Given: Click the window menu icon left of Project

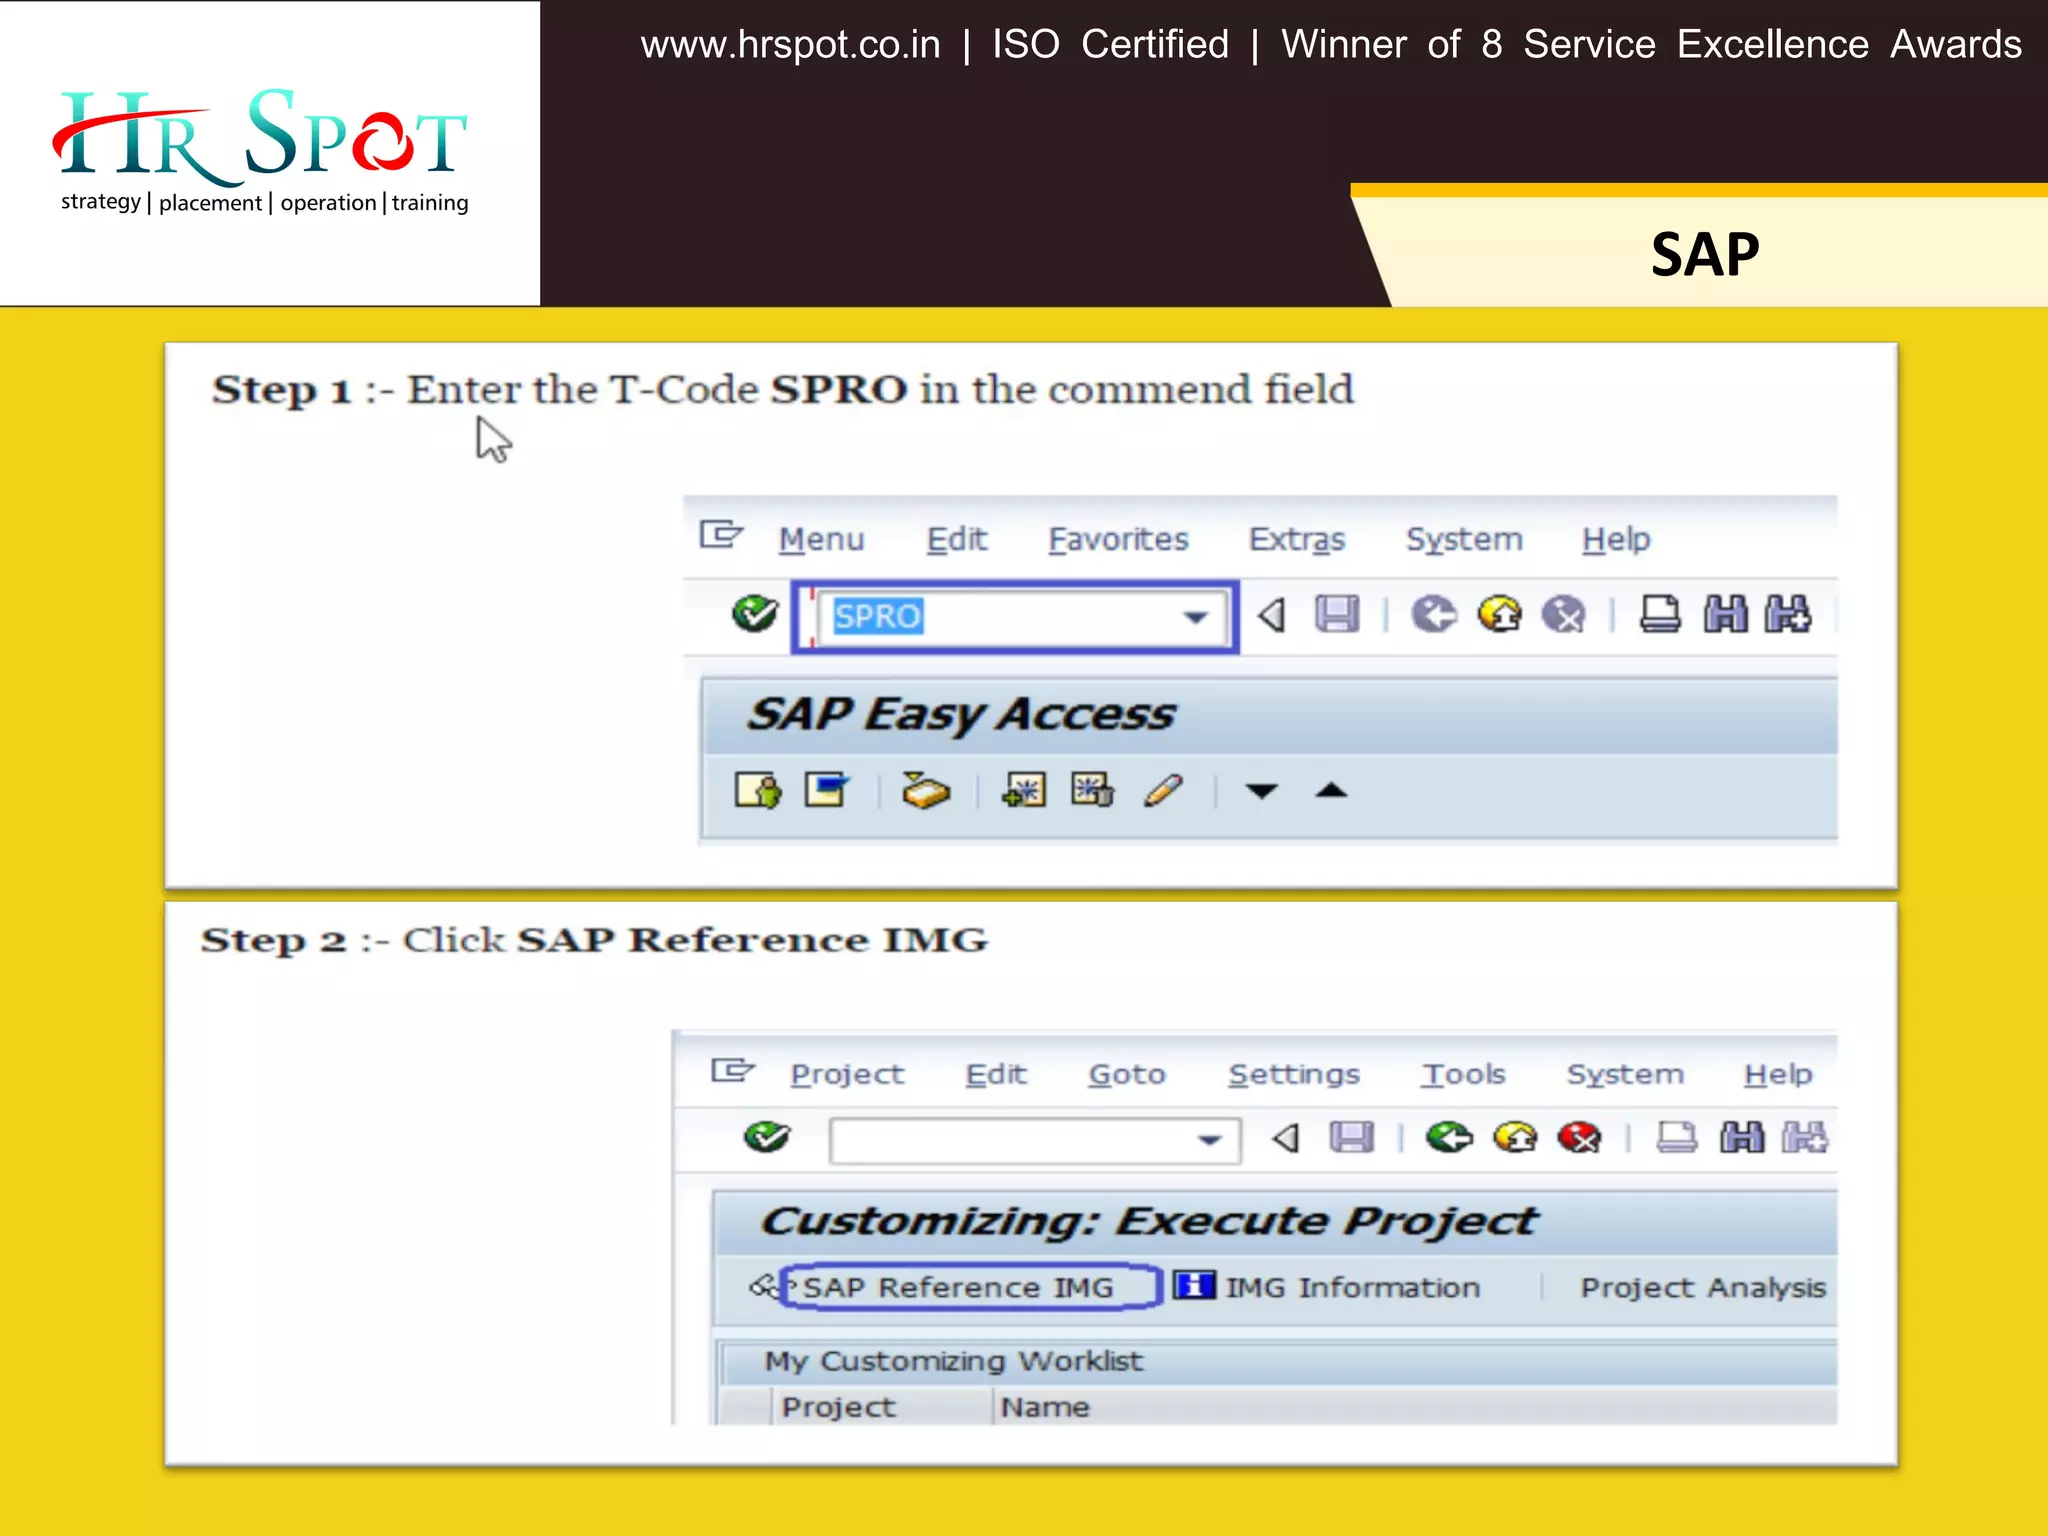Looking at the screenshot, I should click(x=733, y=1070).
